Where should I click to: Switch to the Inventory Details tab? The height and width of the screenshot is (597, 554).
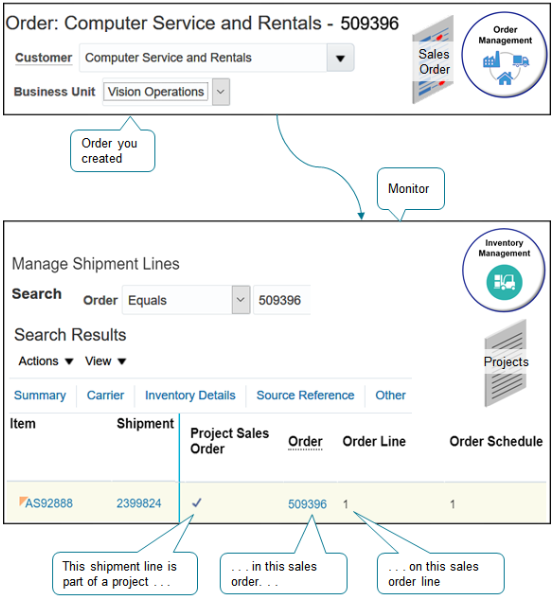tap(190, 395)
